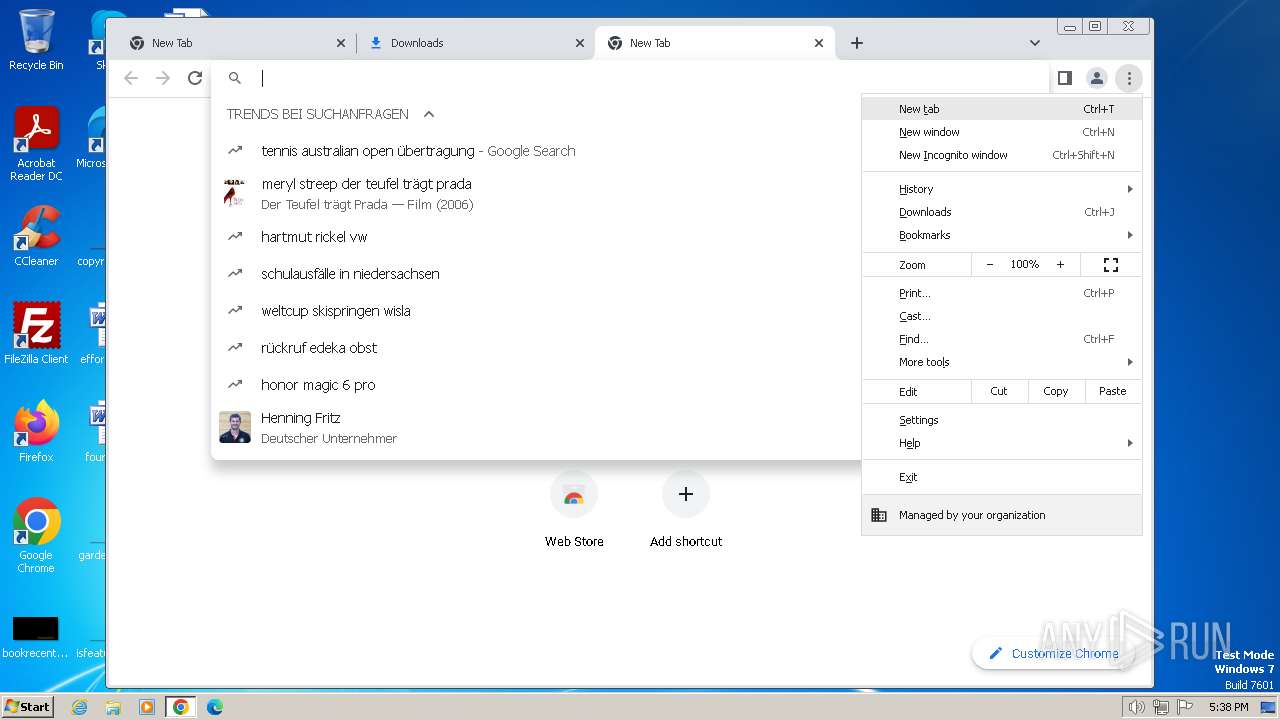Select suggestion schulausfälle in niedersachsen
Screen dimensions: 1280x720
tap(536, 274)
